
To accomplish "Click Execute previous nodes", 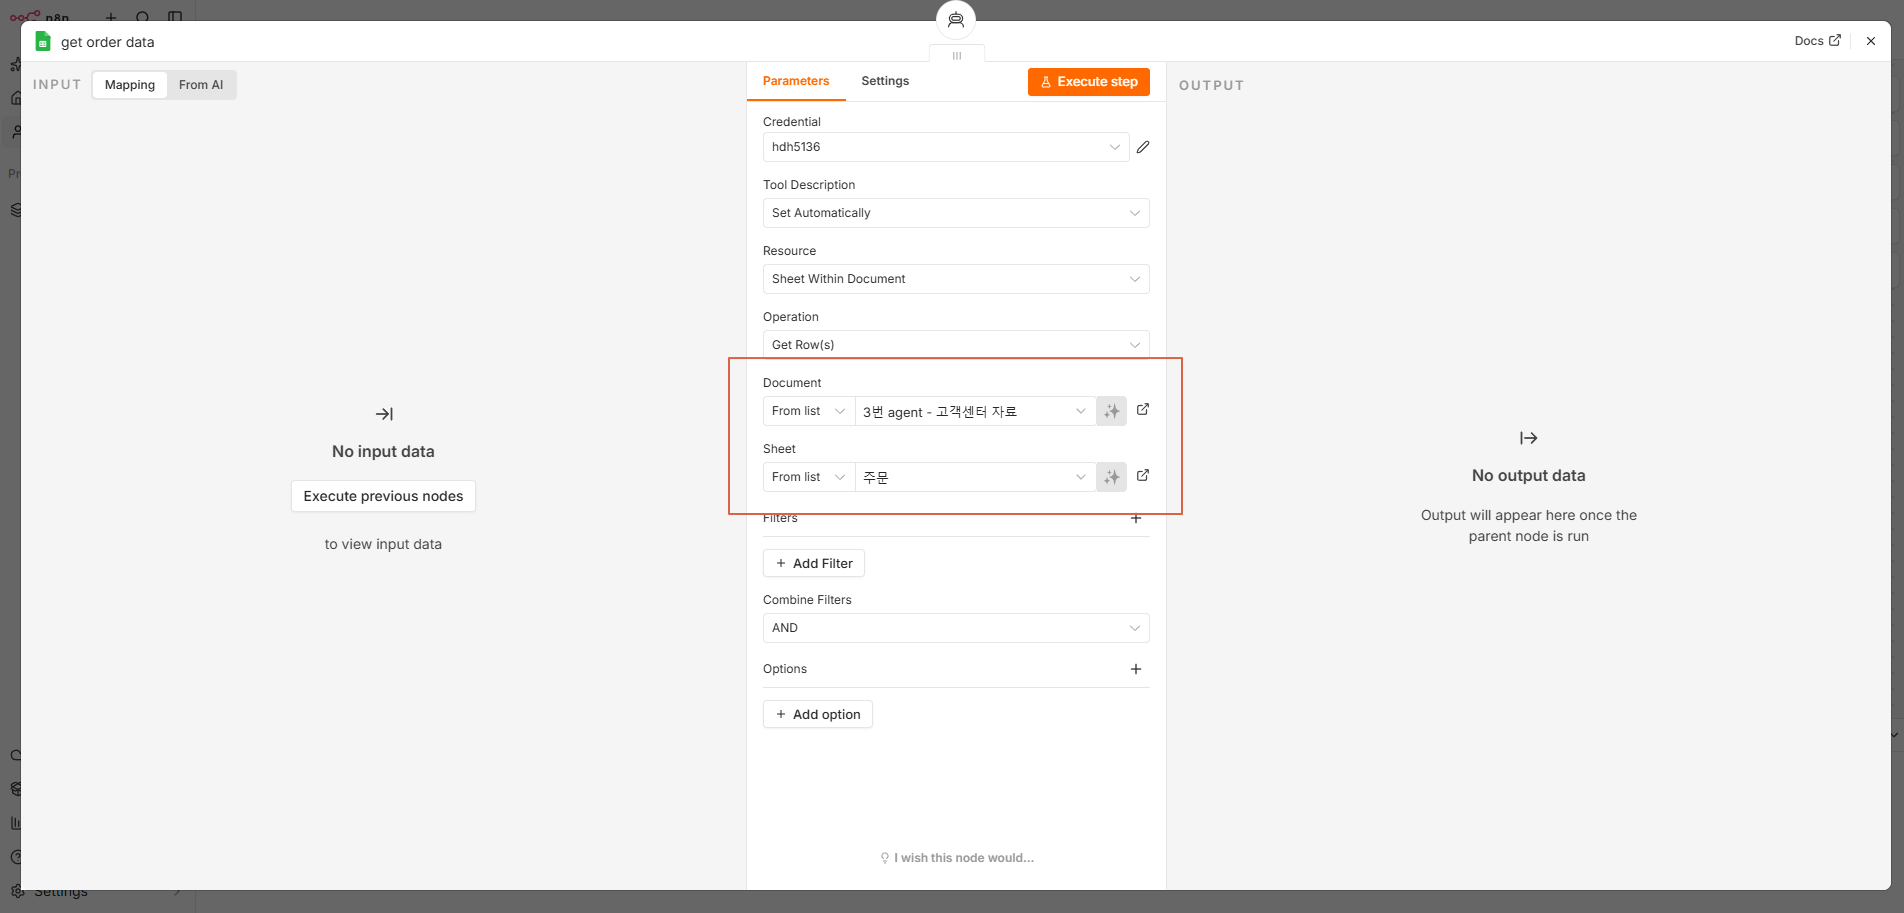I will tap(383, 496).
